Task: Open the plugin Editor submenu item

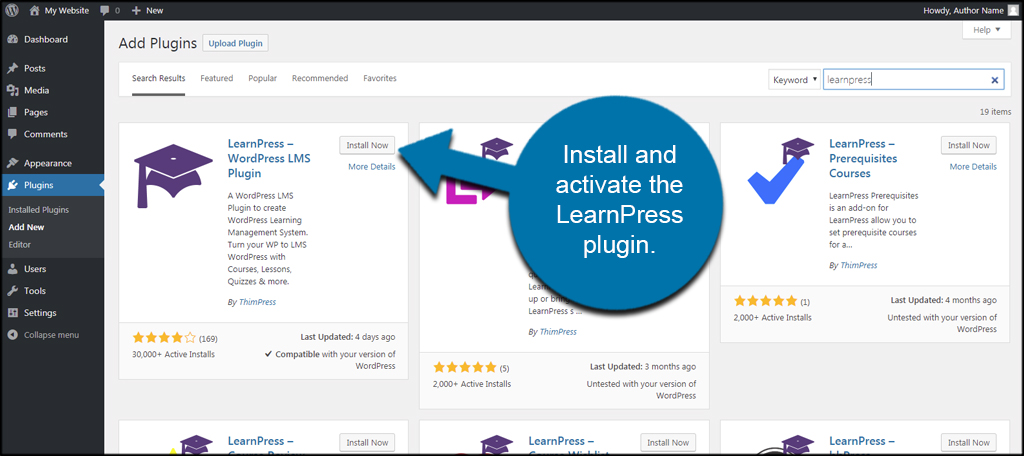Action: [20, 244]
